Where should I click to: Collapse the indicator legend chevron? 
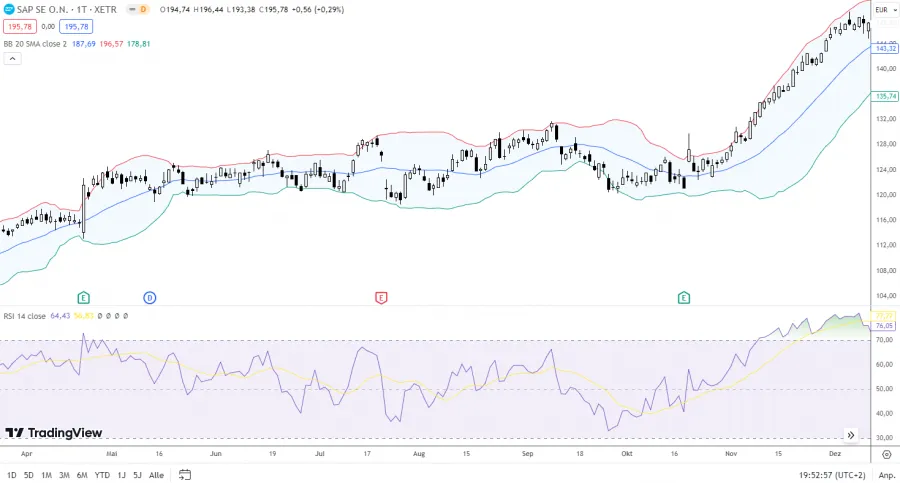pos(12,59)
